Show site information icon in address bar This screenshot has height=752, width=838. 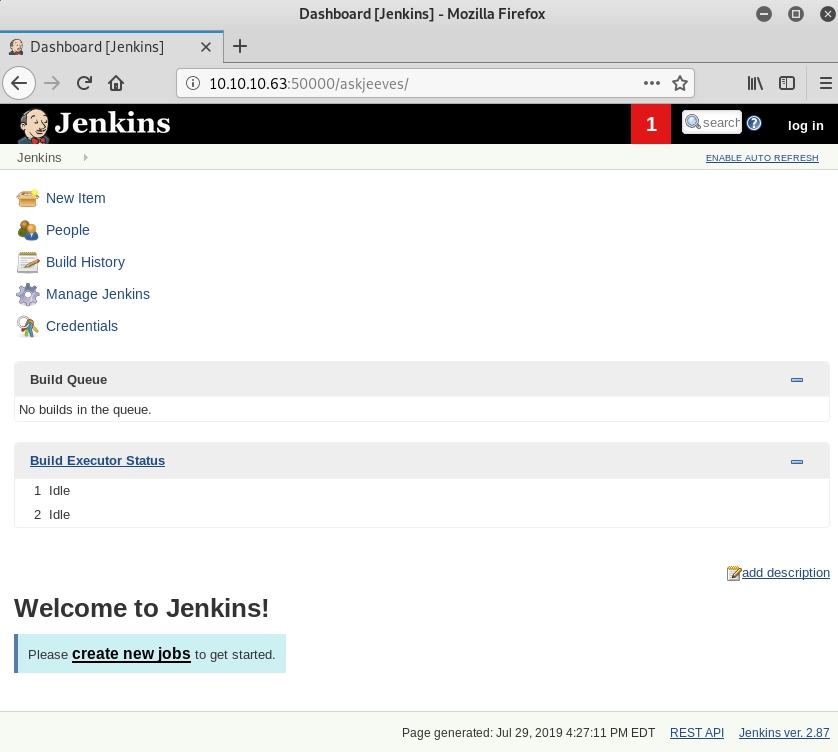point(192,83)
